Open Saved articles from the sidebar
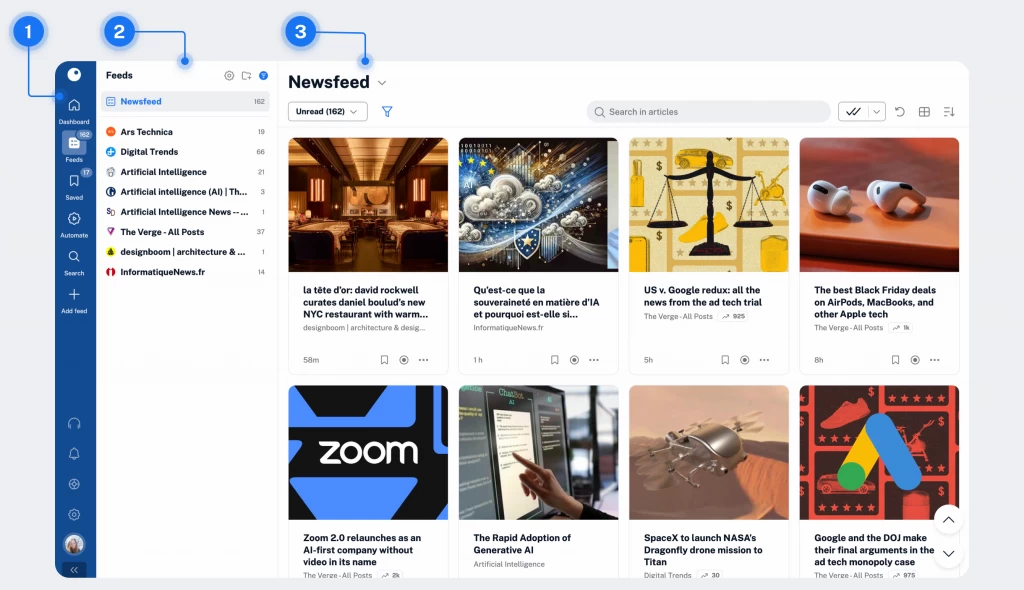Screen dimensions: 1024x590 [x=74, y=185]
